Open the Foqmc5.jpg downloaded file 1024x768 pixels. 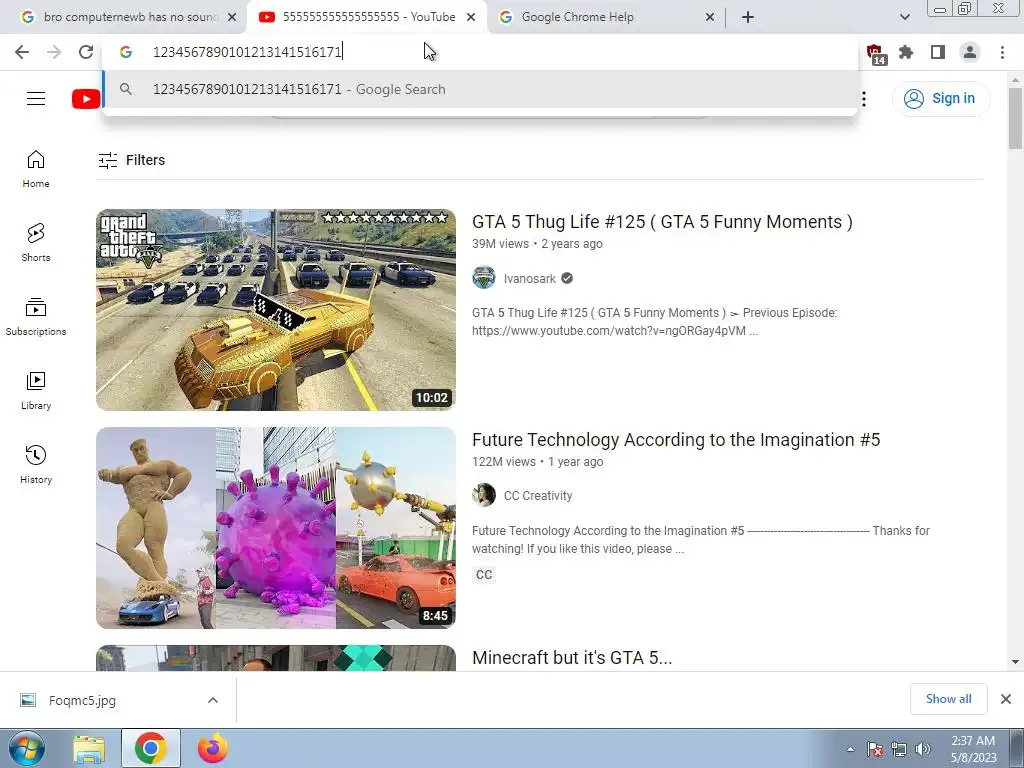[82, 701]
